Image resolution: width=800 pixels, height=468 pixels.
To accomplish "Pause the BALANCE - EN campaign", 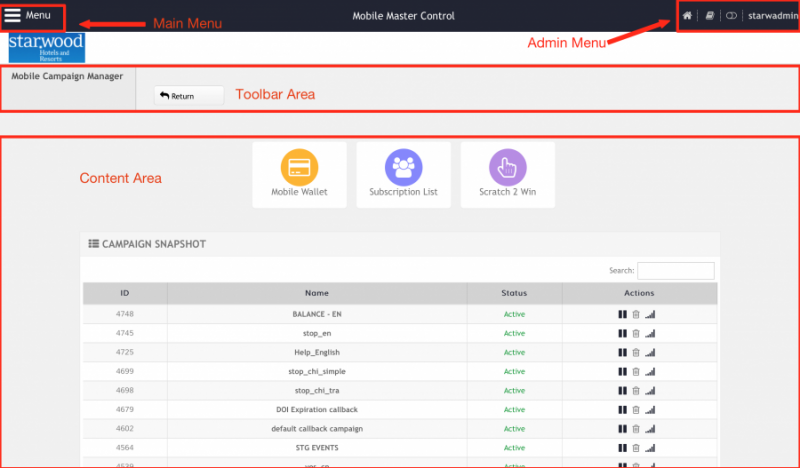I will (622, 314).
